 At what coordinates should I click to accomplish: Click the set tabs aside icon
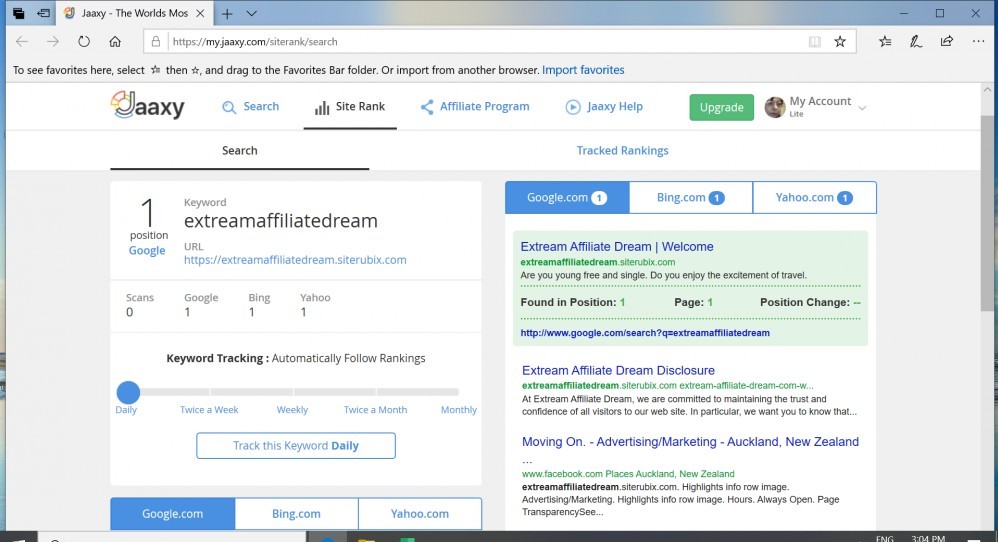(x=43, y=13)
